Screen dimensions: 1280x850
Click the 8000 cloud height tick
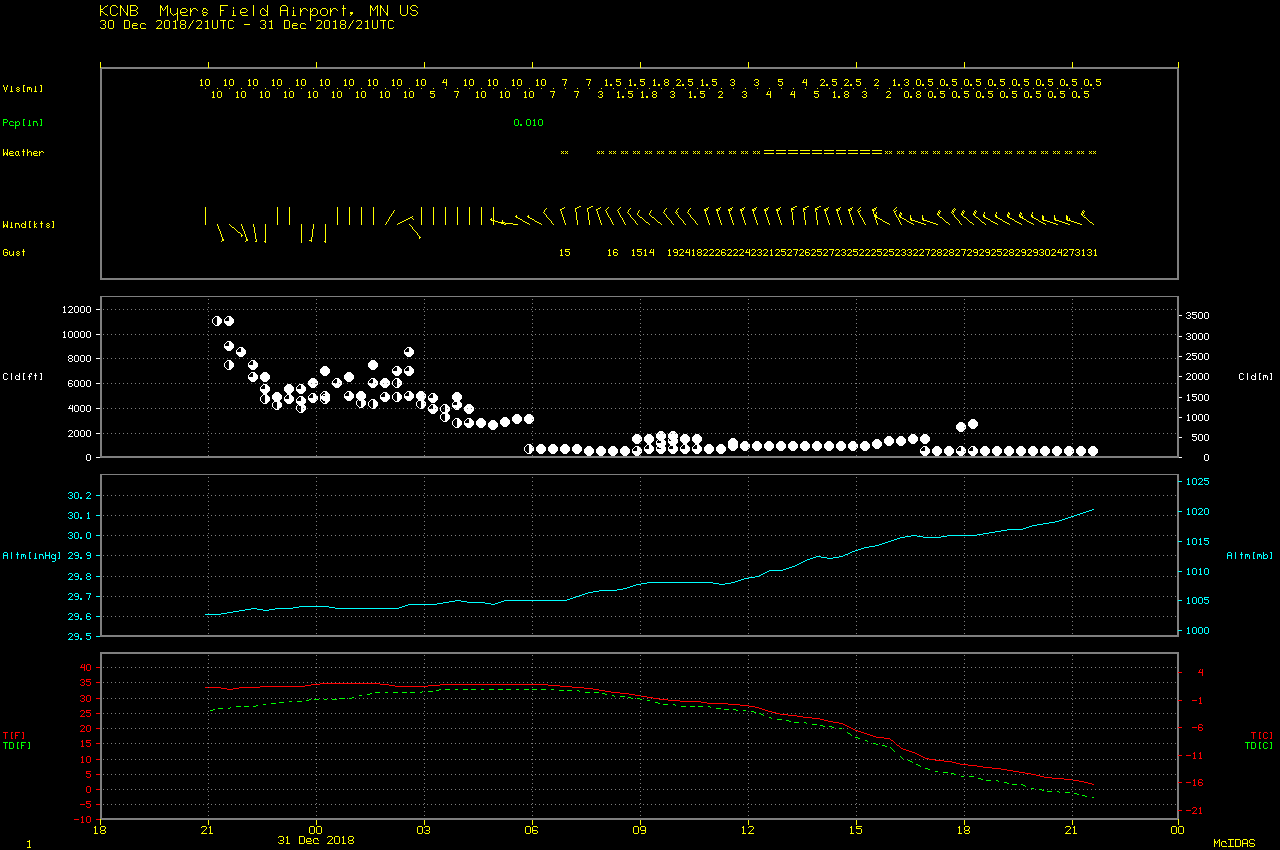click(x=79, y=359)
